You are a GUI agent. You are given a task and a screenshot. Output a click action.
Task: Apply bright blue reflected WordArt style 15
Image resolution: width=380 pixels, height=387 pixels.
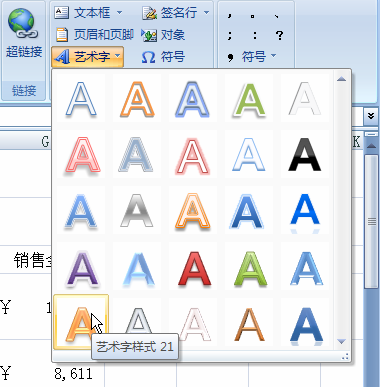click(x=305, y=211)
